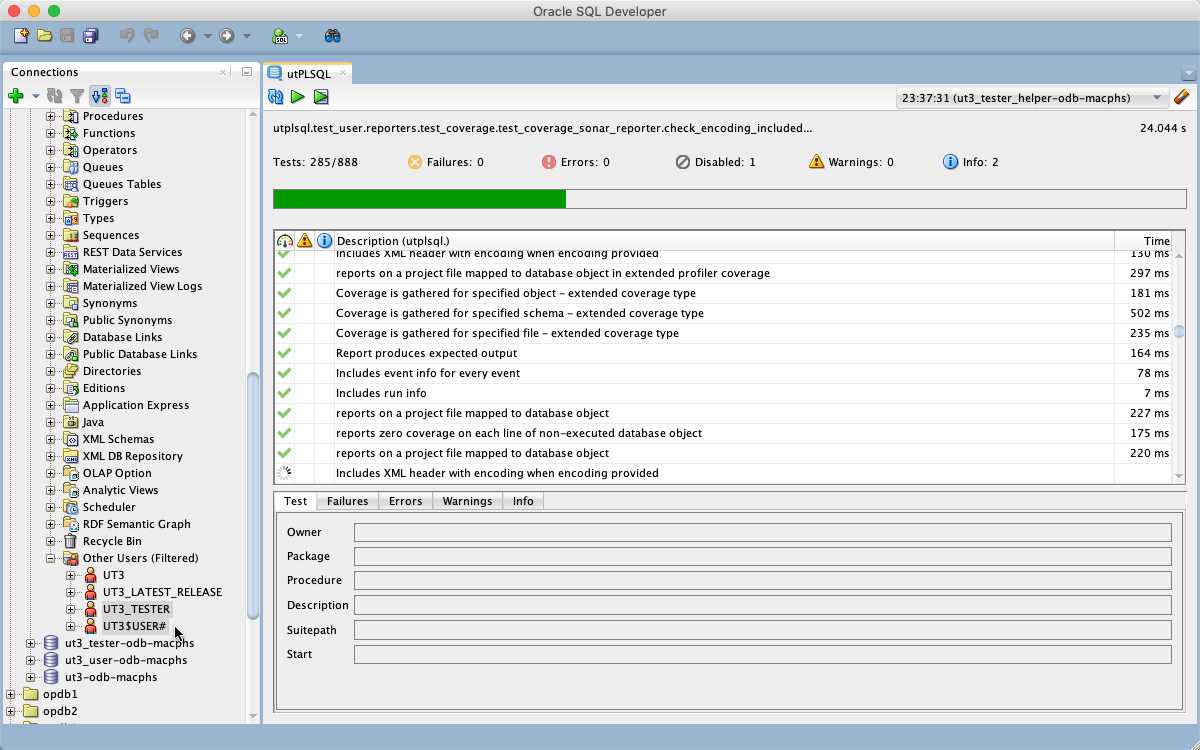Click the Disabled counter icon
The image size is (1200, 750).
(683, 162)
